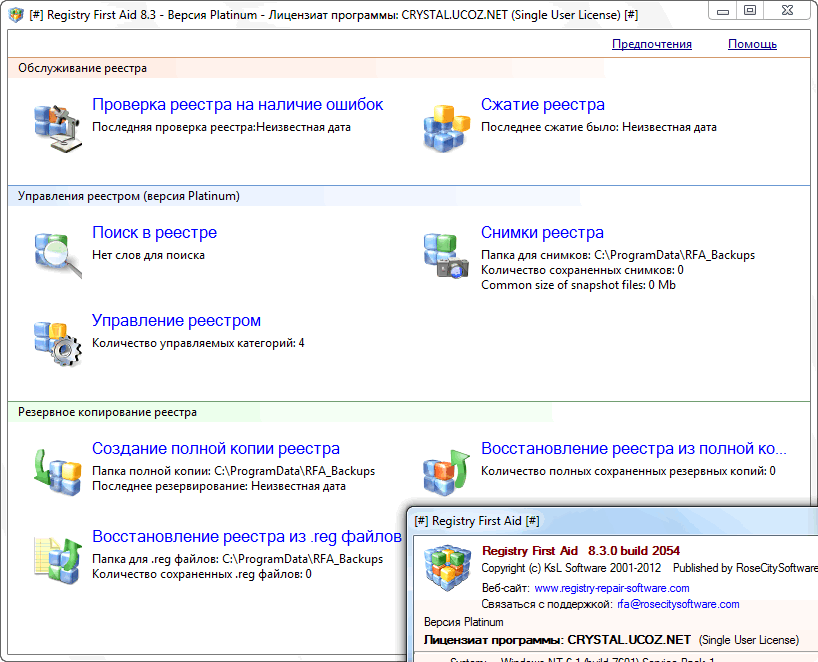Click the registry compression cubes icon
This screenshot has width=818, height=662.
pyautogui.click(x=447, y=128)
